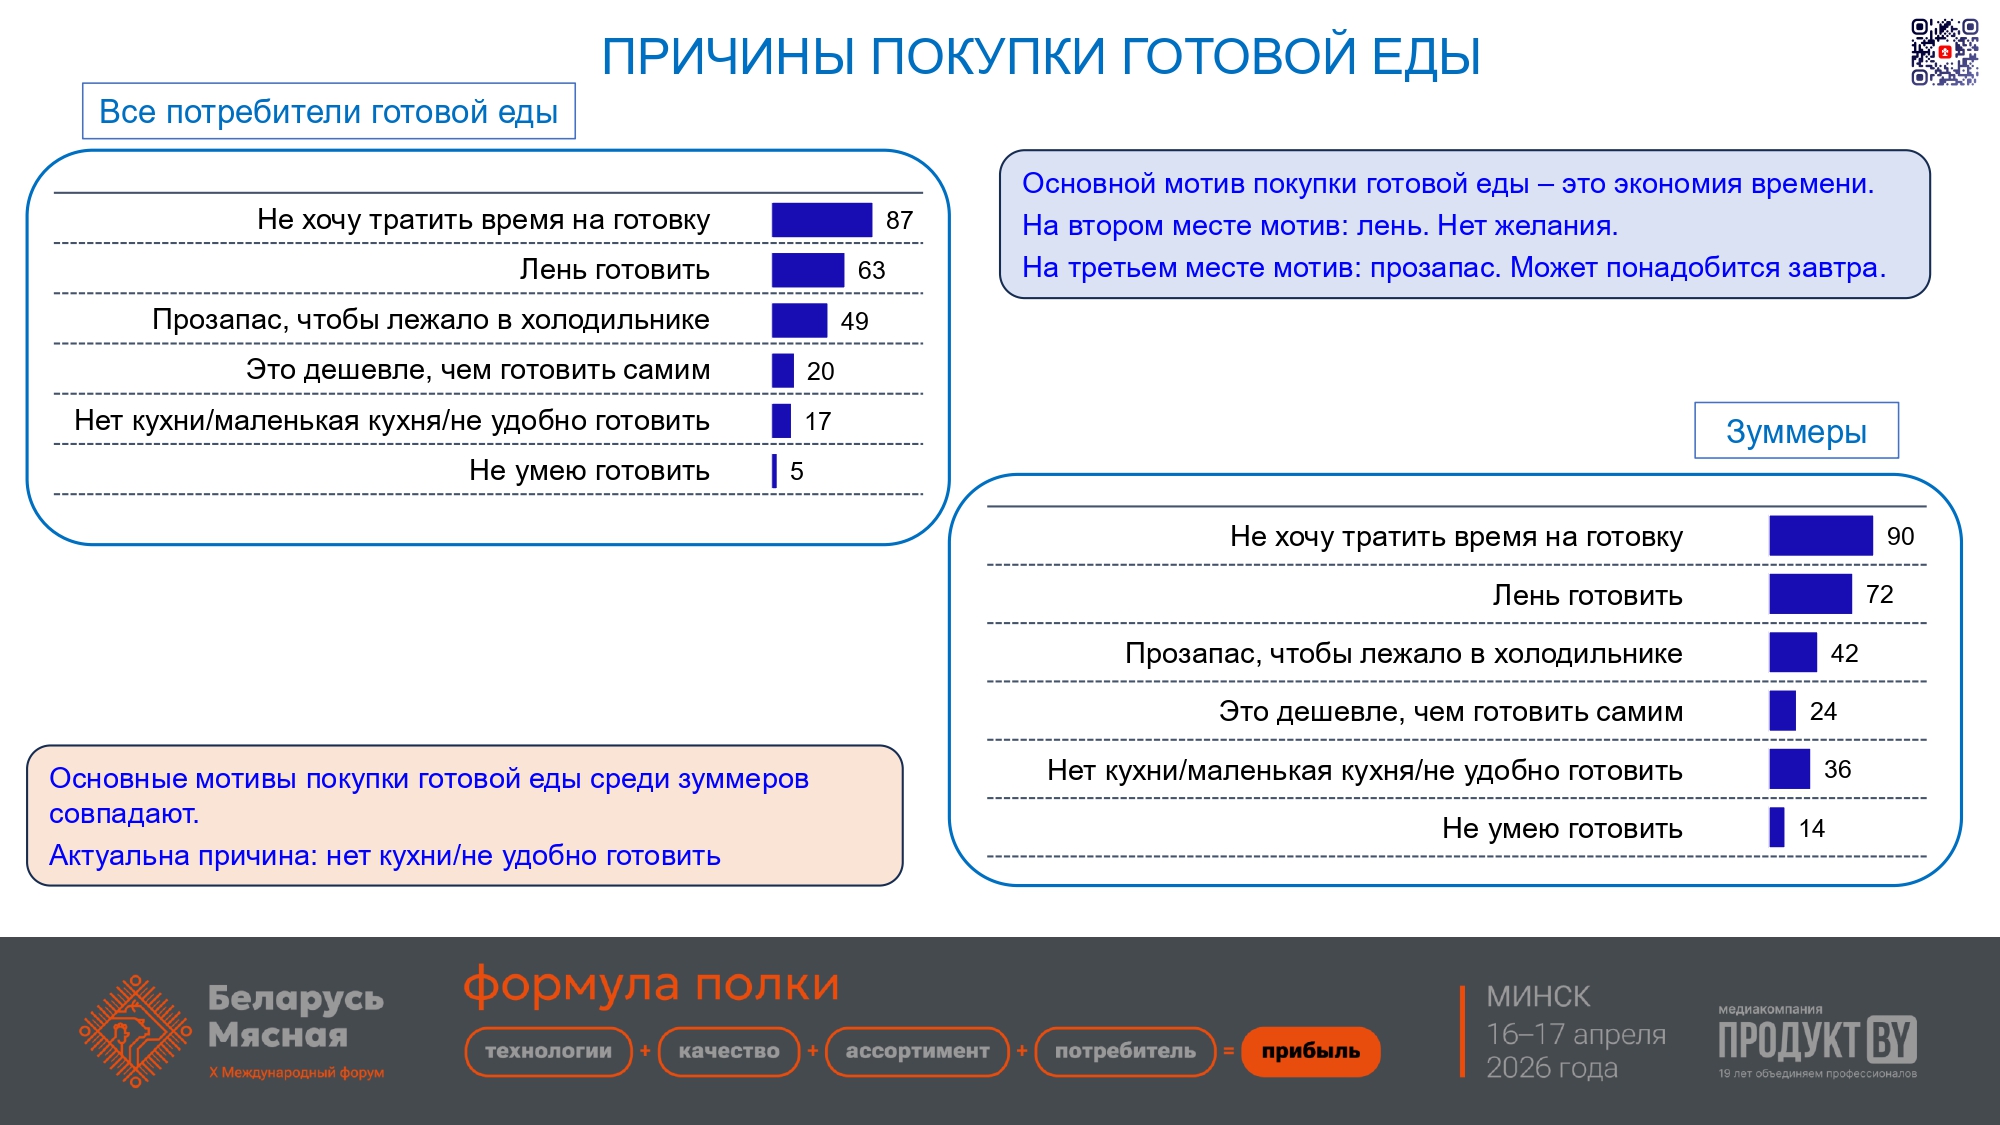This screenshot has height=1125, width=2000.
Task: Click 'Это дешевле, чем готовить самим' in Зуммеры chart
Action: tap(1451, 711)
